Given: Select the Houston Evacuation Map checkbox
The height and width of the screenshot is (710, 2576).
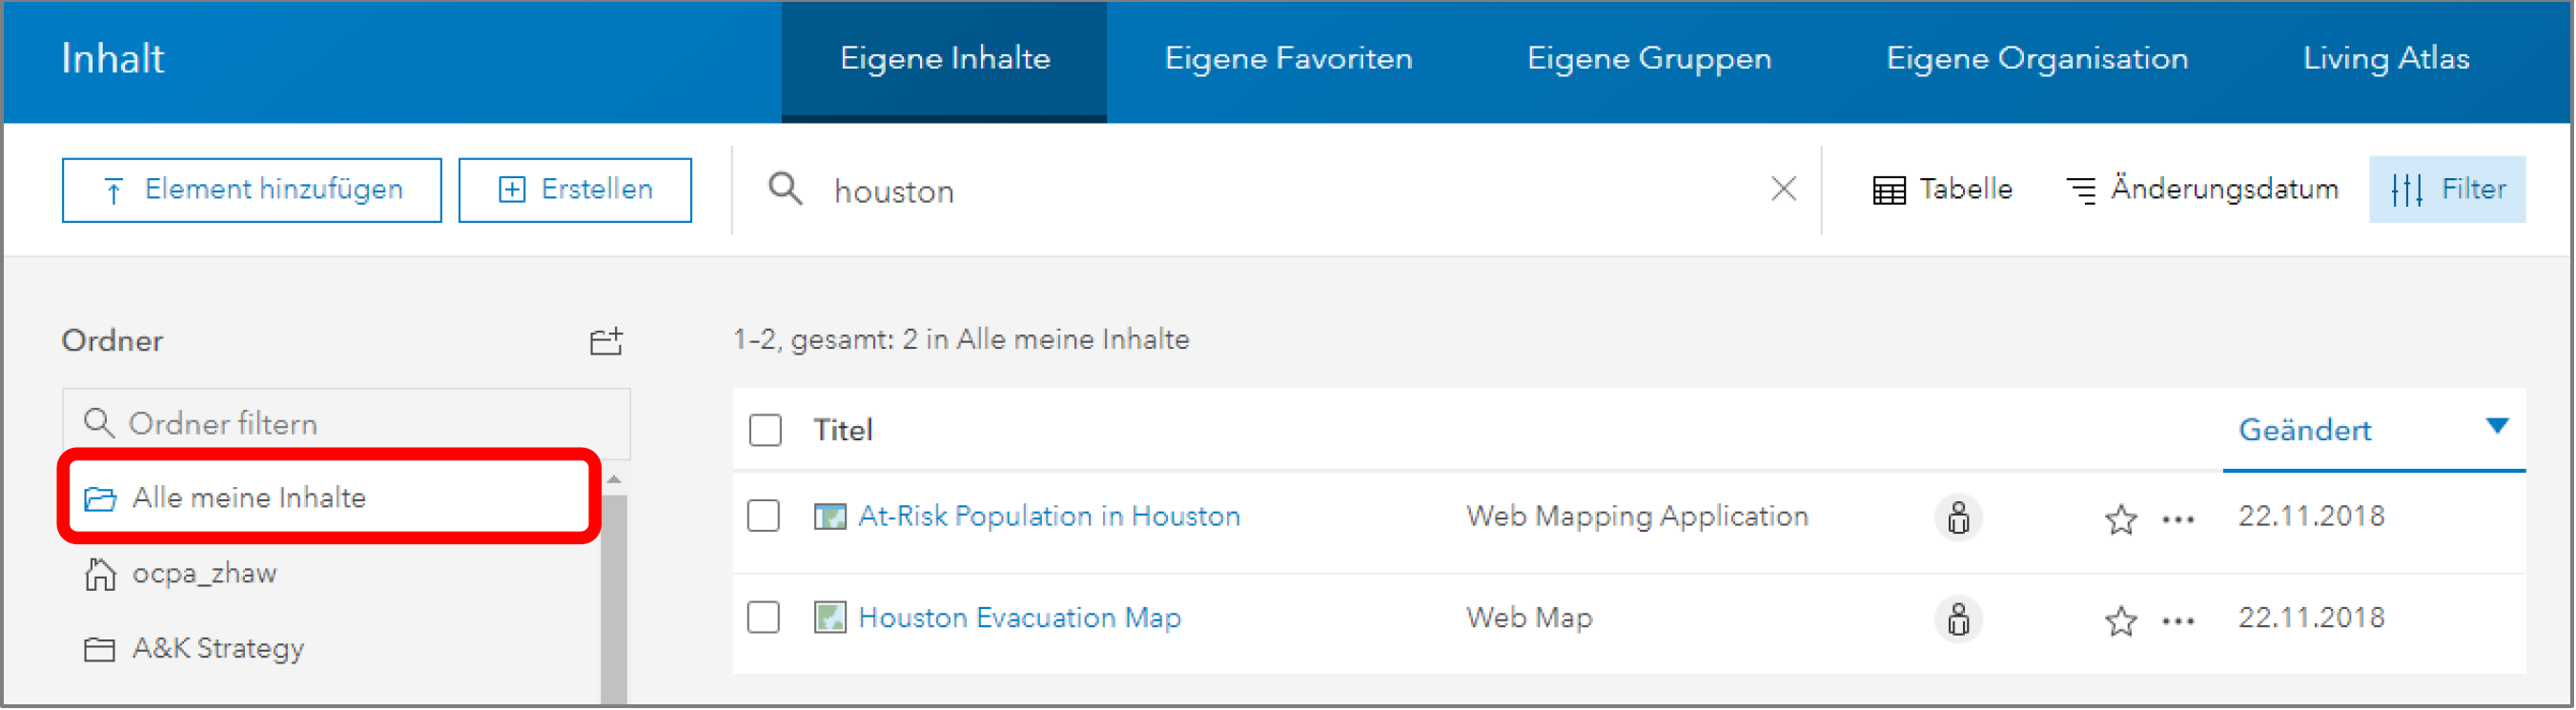Looking at the screenshot, I should 764,618.
